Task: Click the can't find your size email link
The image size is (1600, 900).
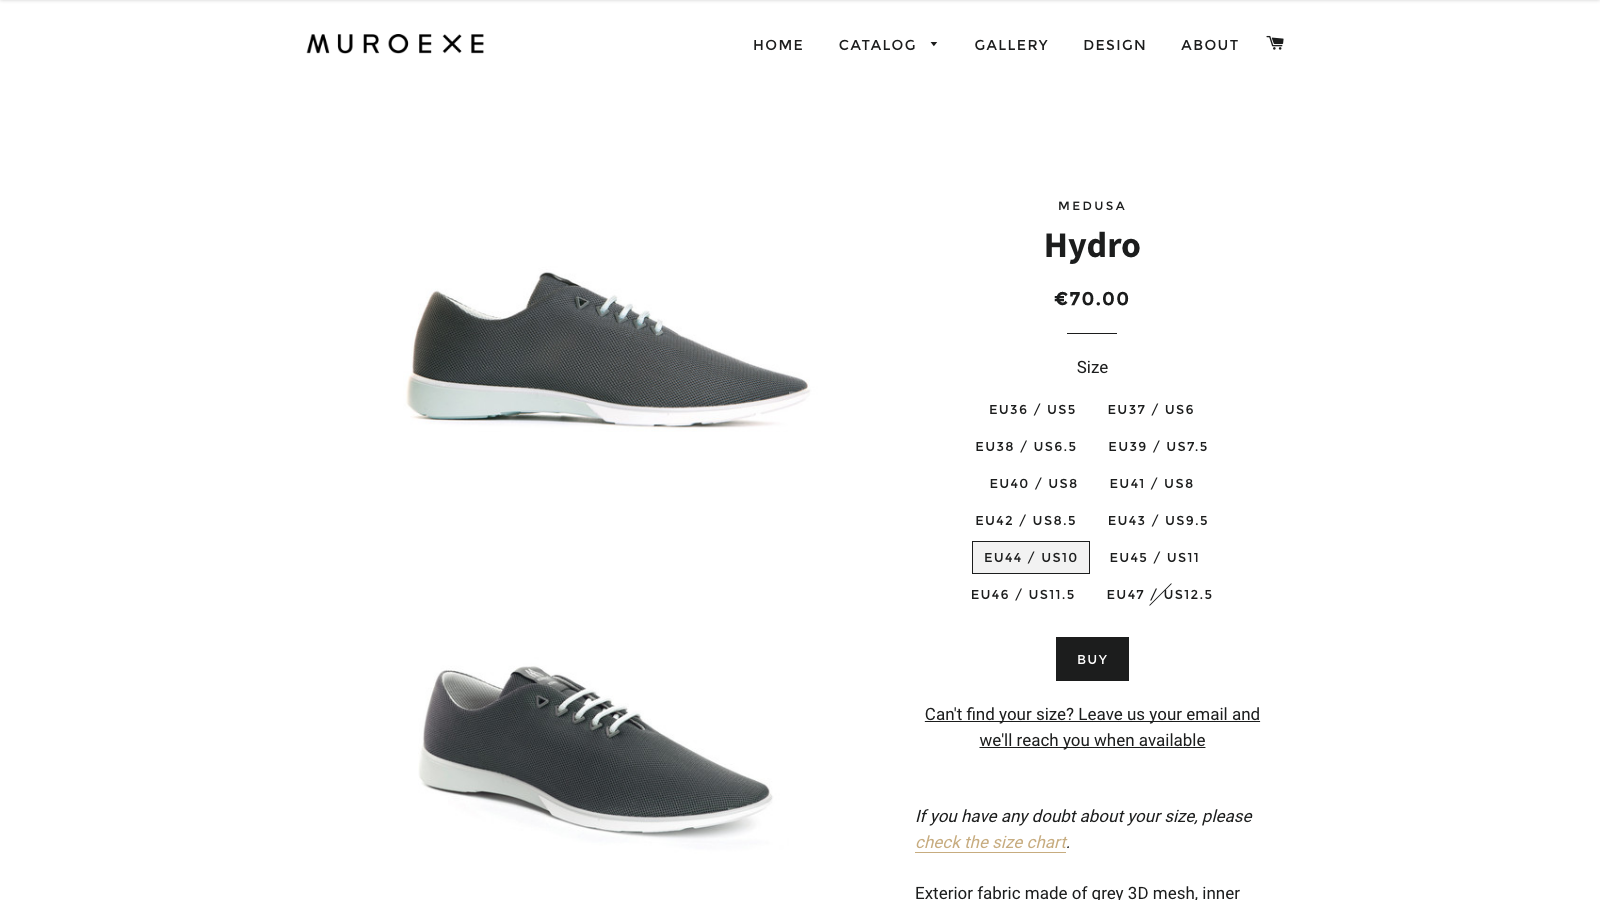Action: tap(1092, 727)
